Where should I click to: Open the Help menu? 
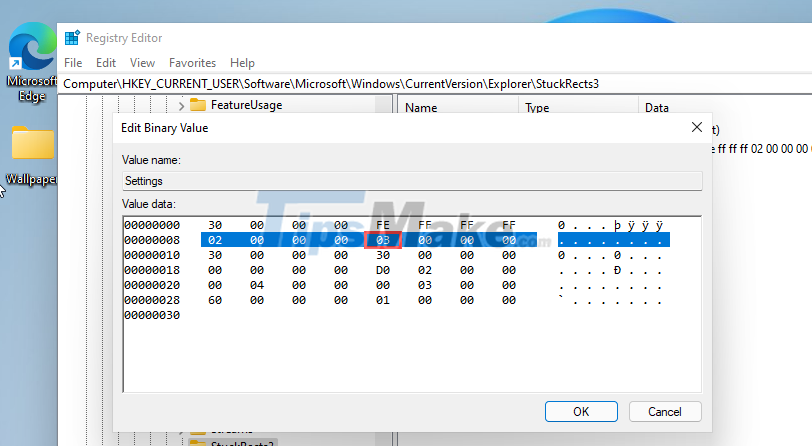coord(242,63)
